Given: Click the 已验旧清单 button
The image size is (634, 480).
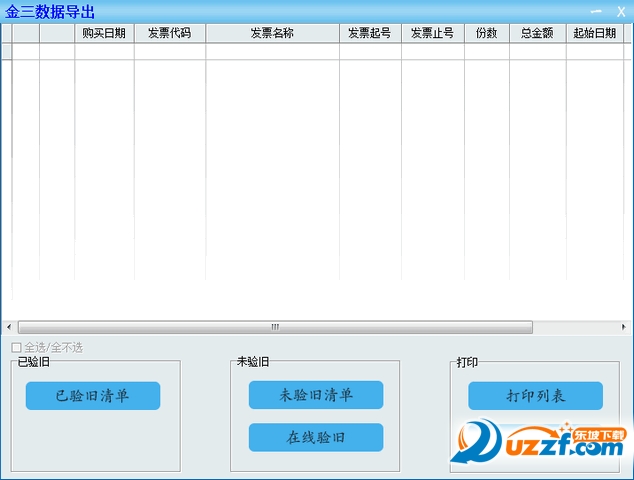Looking at the screenshot, I should pyautogui.click(x=93, y=395).
